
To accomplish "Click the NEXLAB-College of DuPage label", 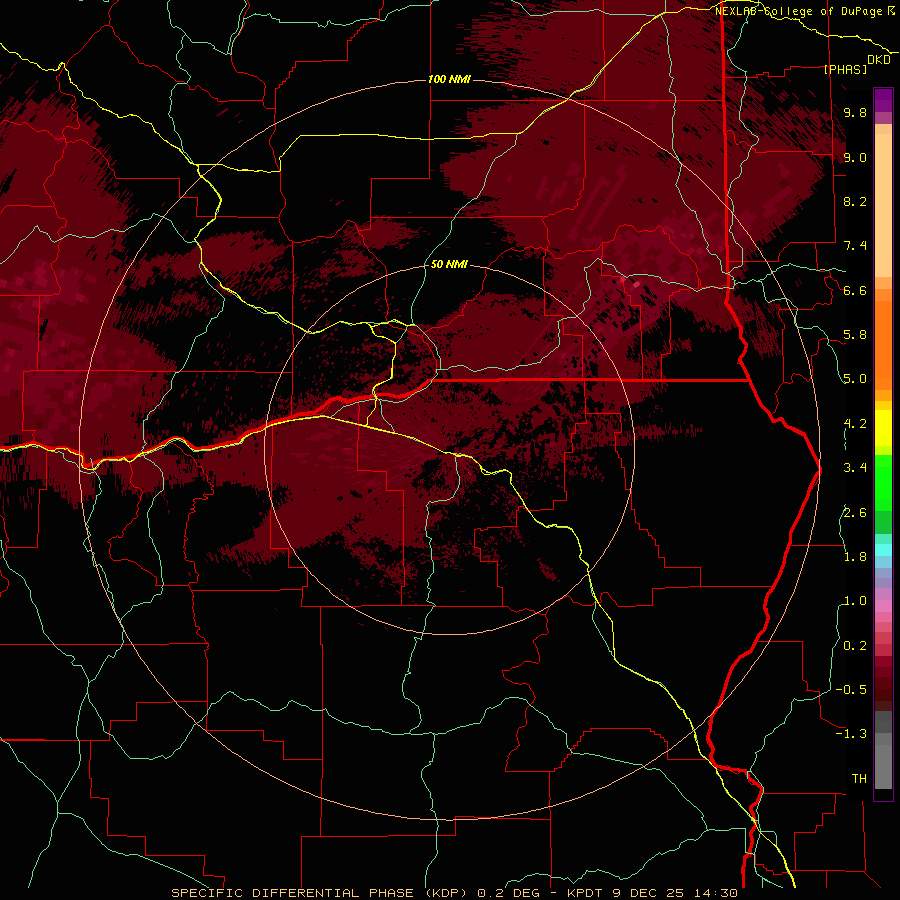I will pos(798,11).
